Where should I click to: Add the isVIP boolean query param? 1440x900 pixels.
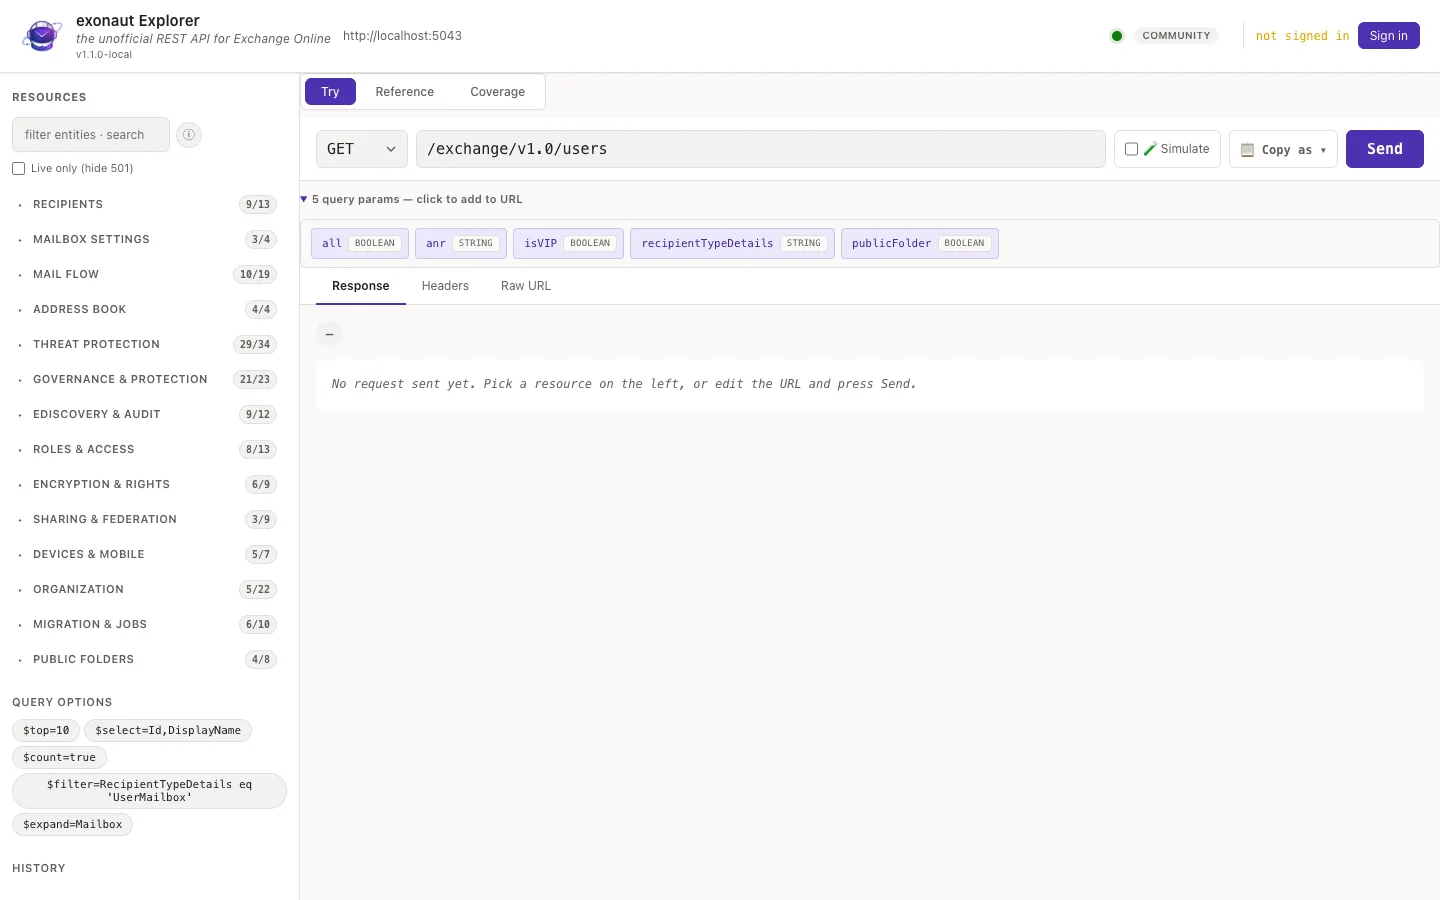click(568, 243)
